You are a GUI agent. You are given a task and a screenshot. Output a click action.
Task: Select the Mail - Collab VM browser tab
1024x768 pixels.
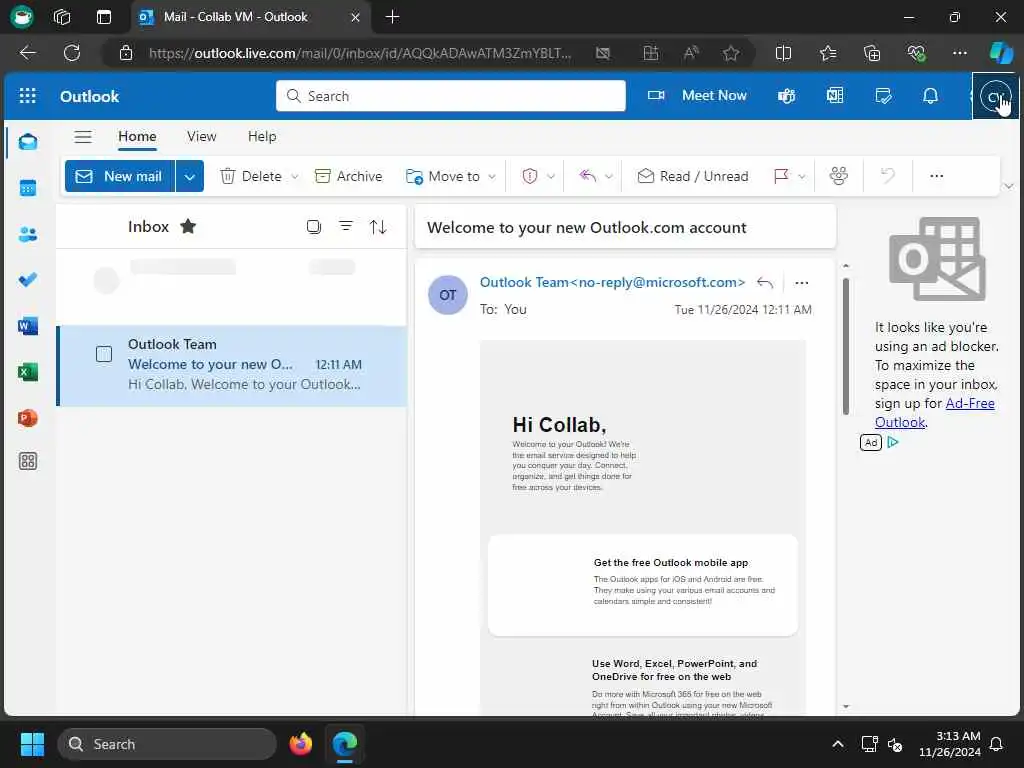251,18
